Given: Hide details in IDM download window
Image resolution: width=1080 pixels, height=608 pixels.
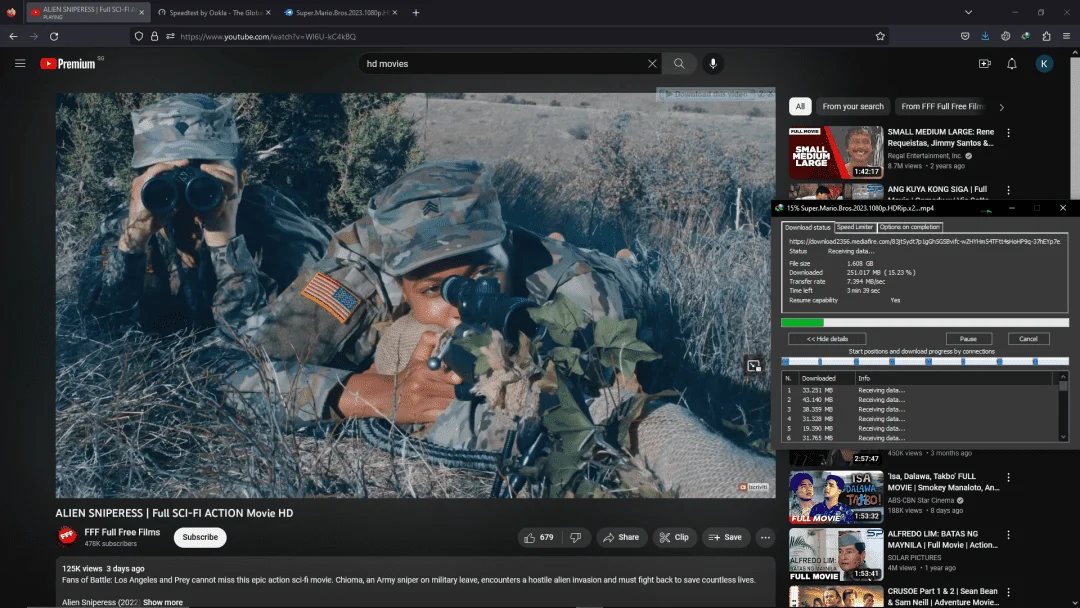Looking at the screenshot, I should click(x=827, y=339).
